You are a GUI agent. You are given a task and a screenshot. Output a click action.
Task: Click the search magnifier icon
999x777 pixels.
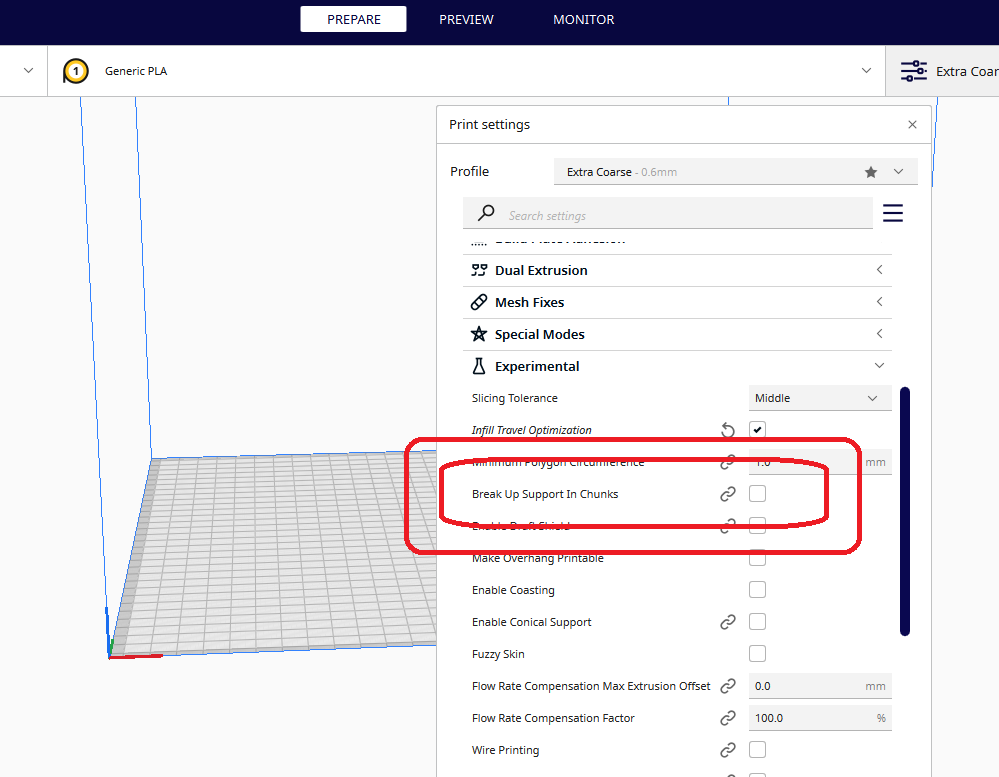click(486, 213)
